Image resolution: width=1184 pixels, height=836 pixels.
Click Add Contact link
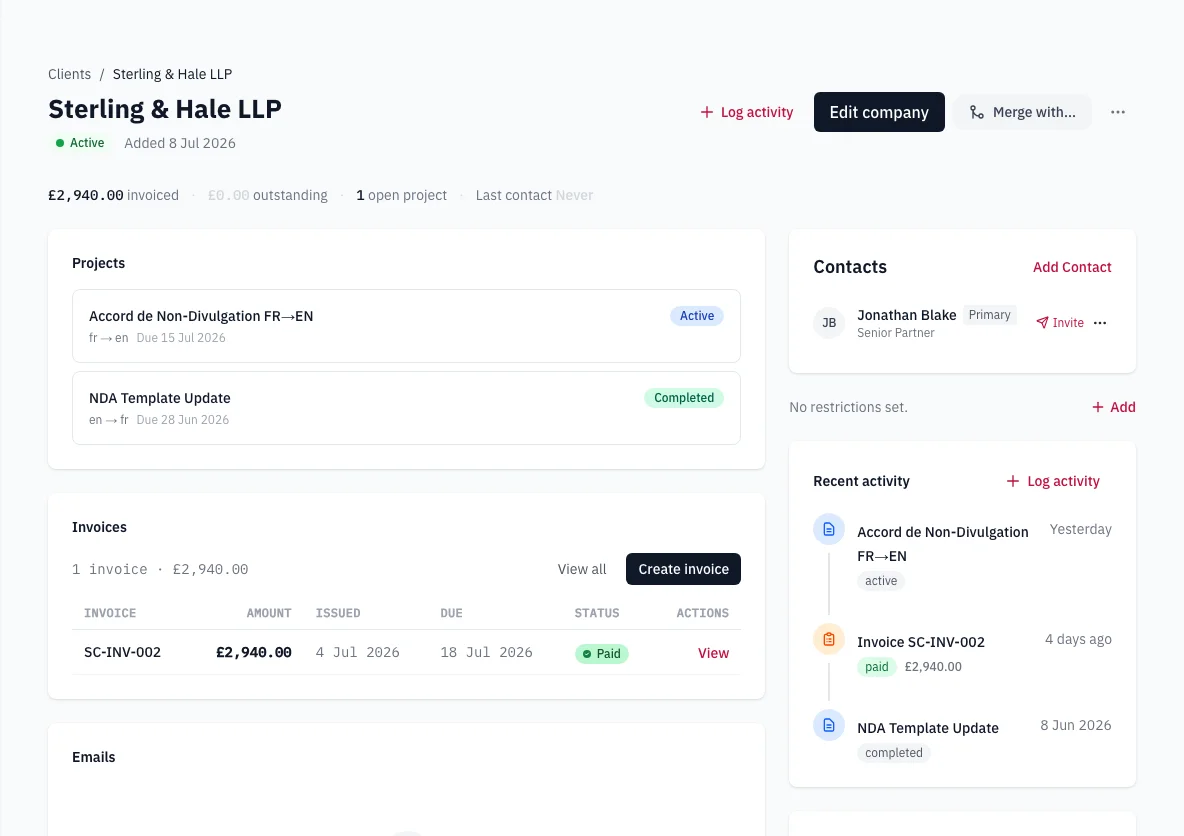point(1071,267)
